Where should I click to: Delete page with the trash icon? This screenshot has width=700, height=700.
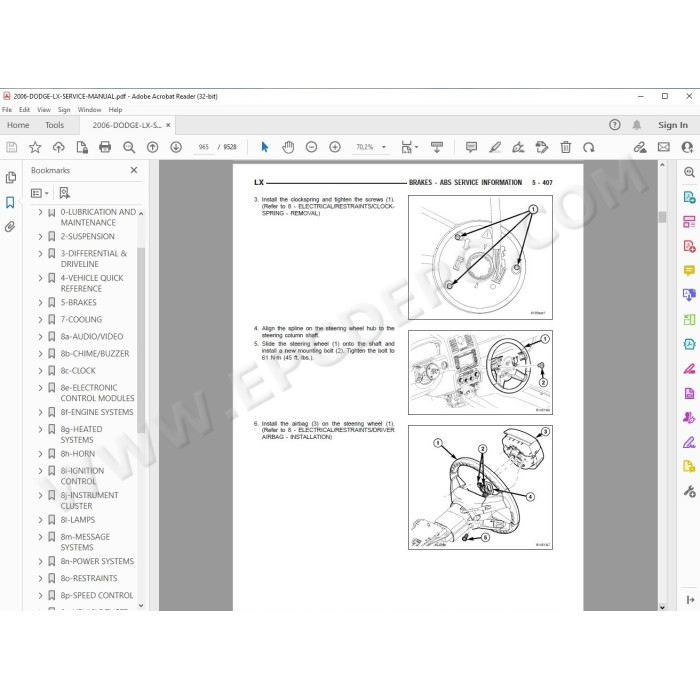(x=566, y=147)
